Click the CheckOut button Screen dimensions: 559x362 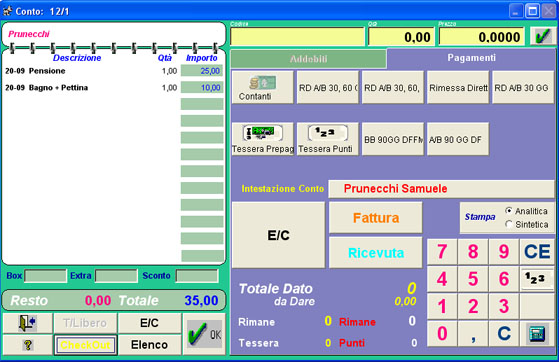pyautogui.click(x=85, y=345)
